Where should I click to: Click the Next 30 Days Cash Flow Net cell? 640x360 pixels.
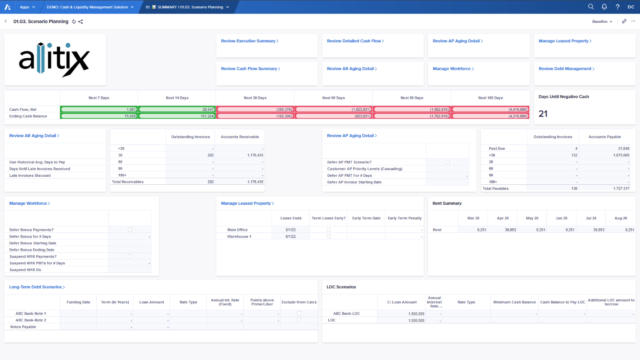click(255, 109)
